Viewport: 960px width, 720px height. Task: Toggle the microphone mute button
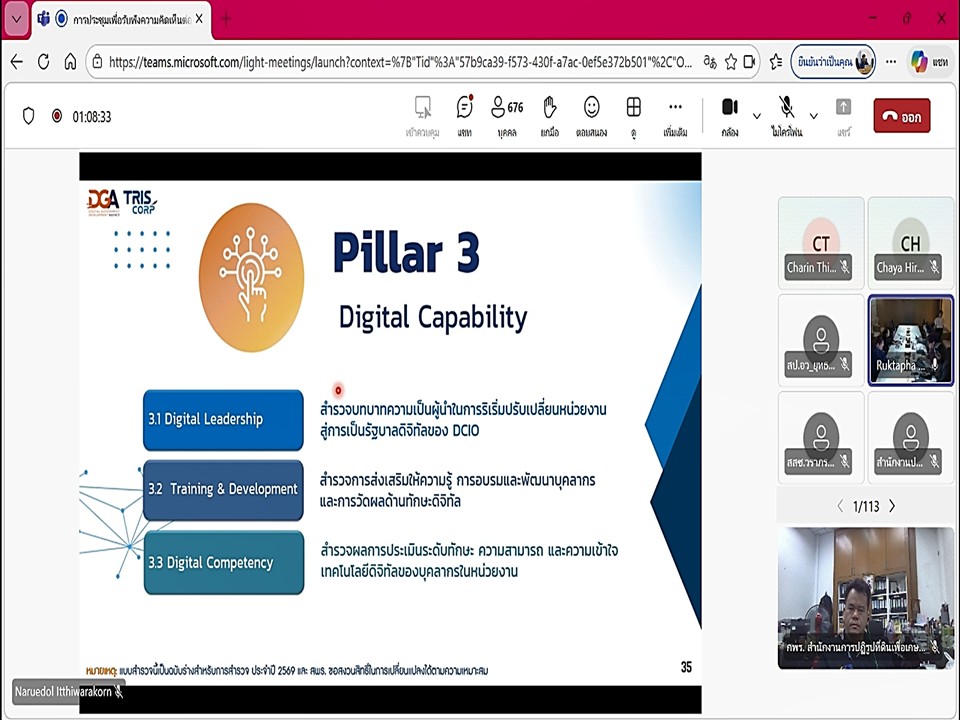click(787, 114)
